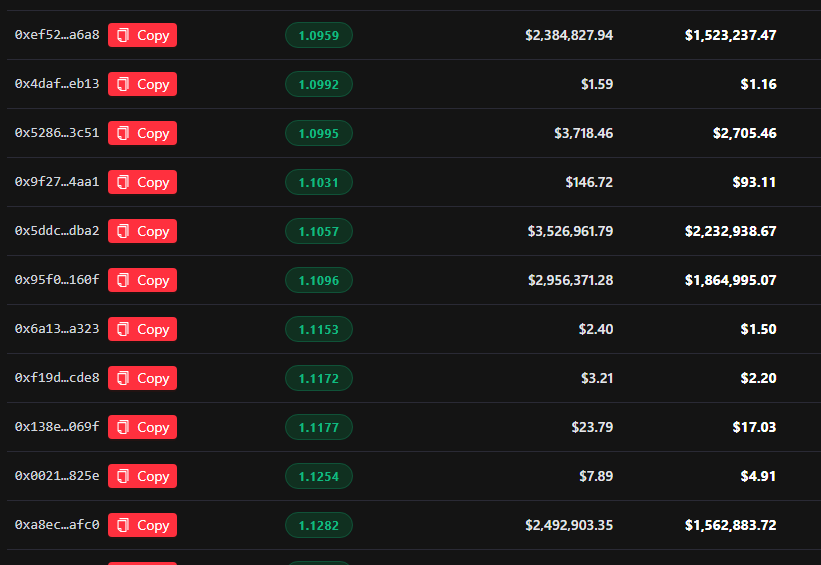Select address text 0x0021…825e
The width and height of the screenshot is (821, 565).
(57, 475)
